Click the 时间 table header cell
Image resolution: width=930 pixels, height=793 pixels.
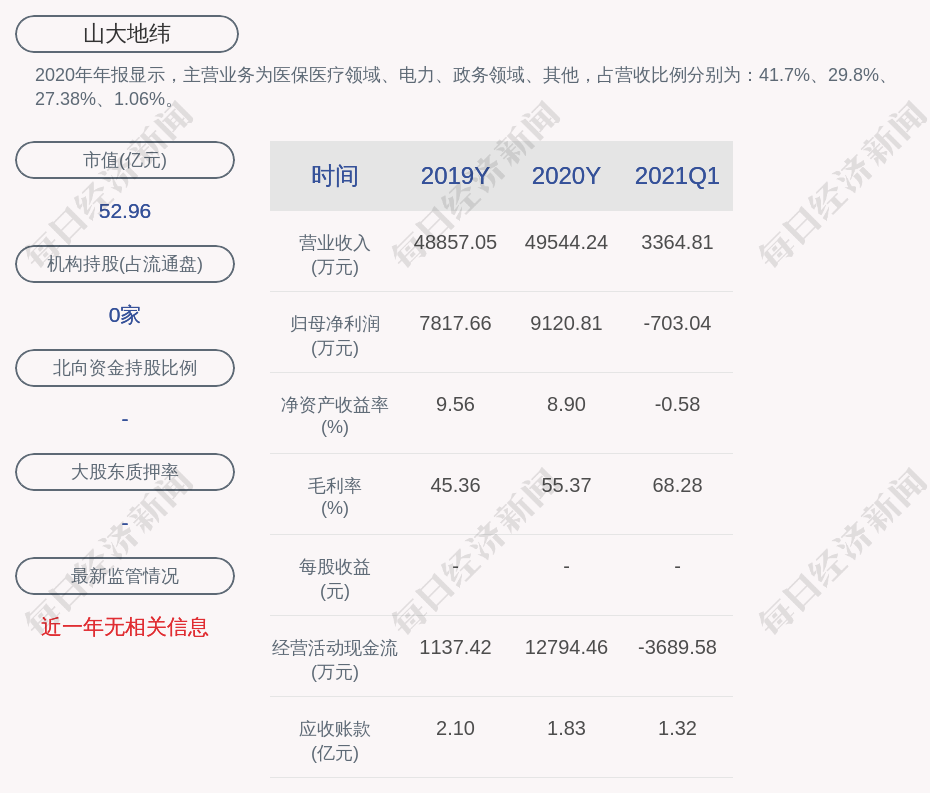pyautogui.click(x=335, y=176)
